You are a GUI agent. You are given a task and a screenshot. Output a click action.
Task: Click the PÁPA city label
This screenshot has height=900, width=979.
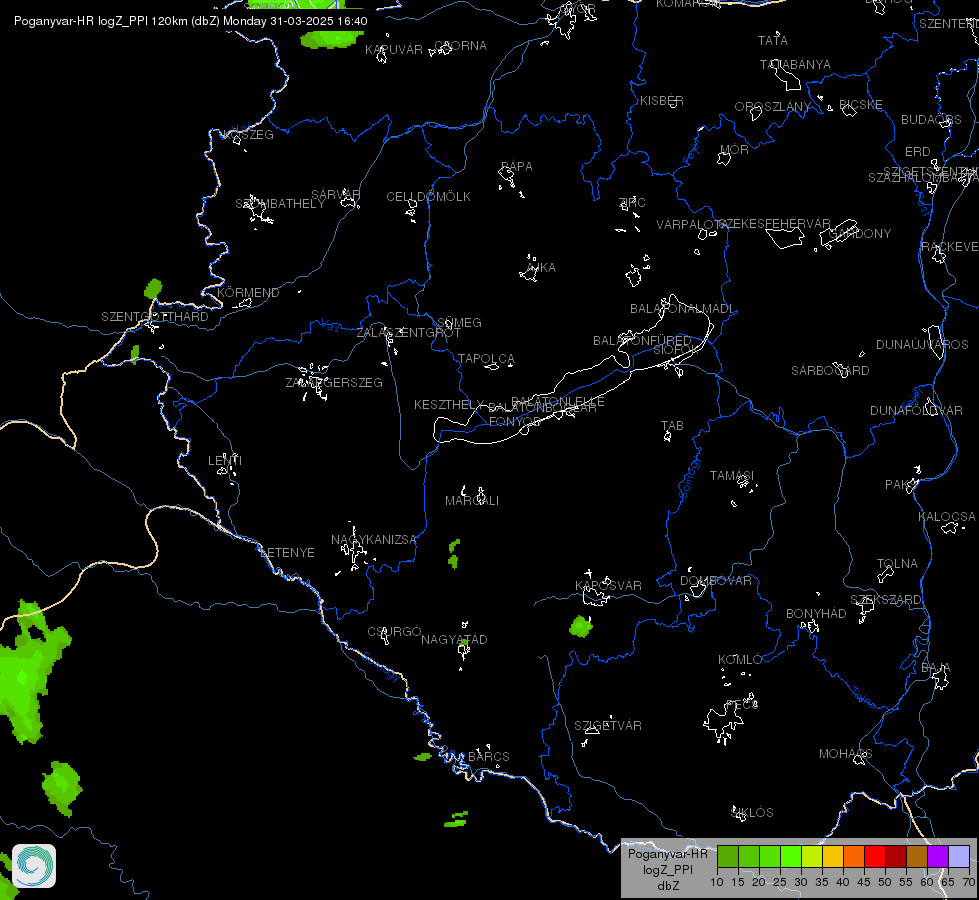[517, 167]
